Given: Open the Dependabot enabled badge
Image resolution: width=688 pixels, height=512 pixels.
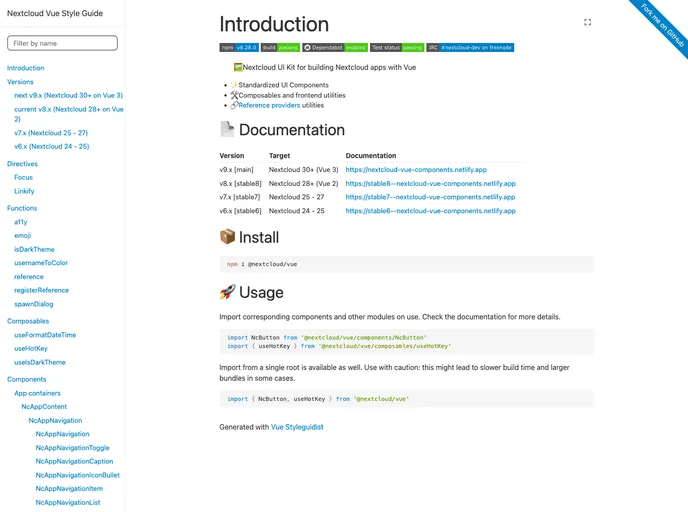Looking at the screenshot, I should point(335,47).
